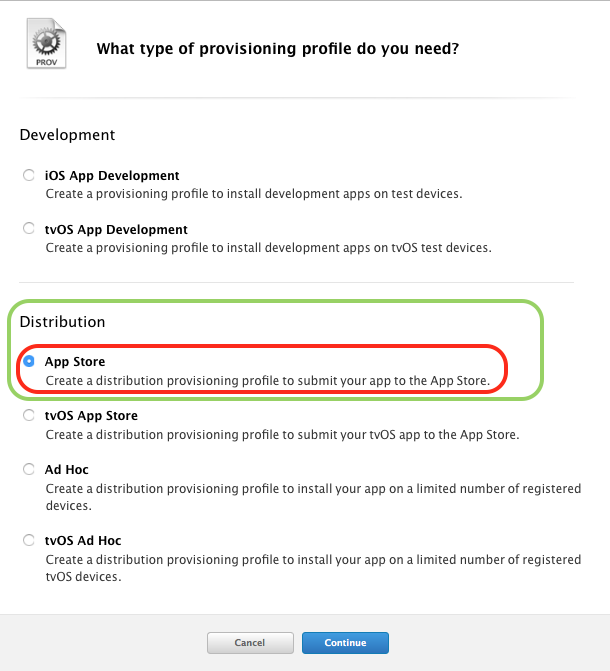Click the Cancel button
The width and height of the screenshot is (610, 671).
250,643
